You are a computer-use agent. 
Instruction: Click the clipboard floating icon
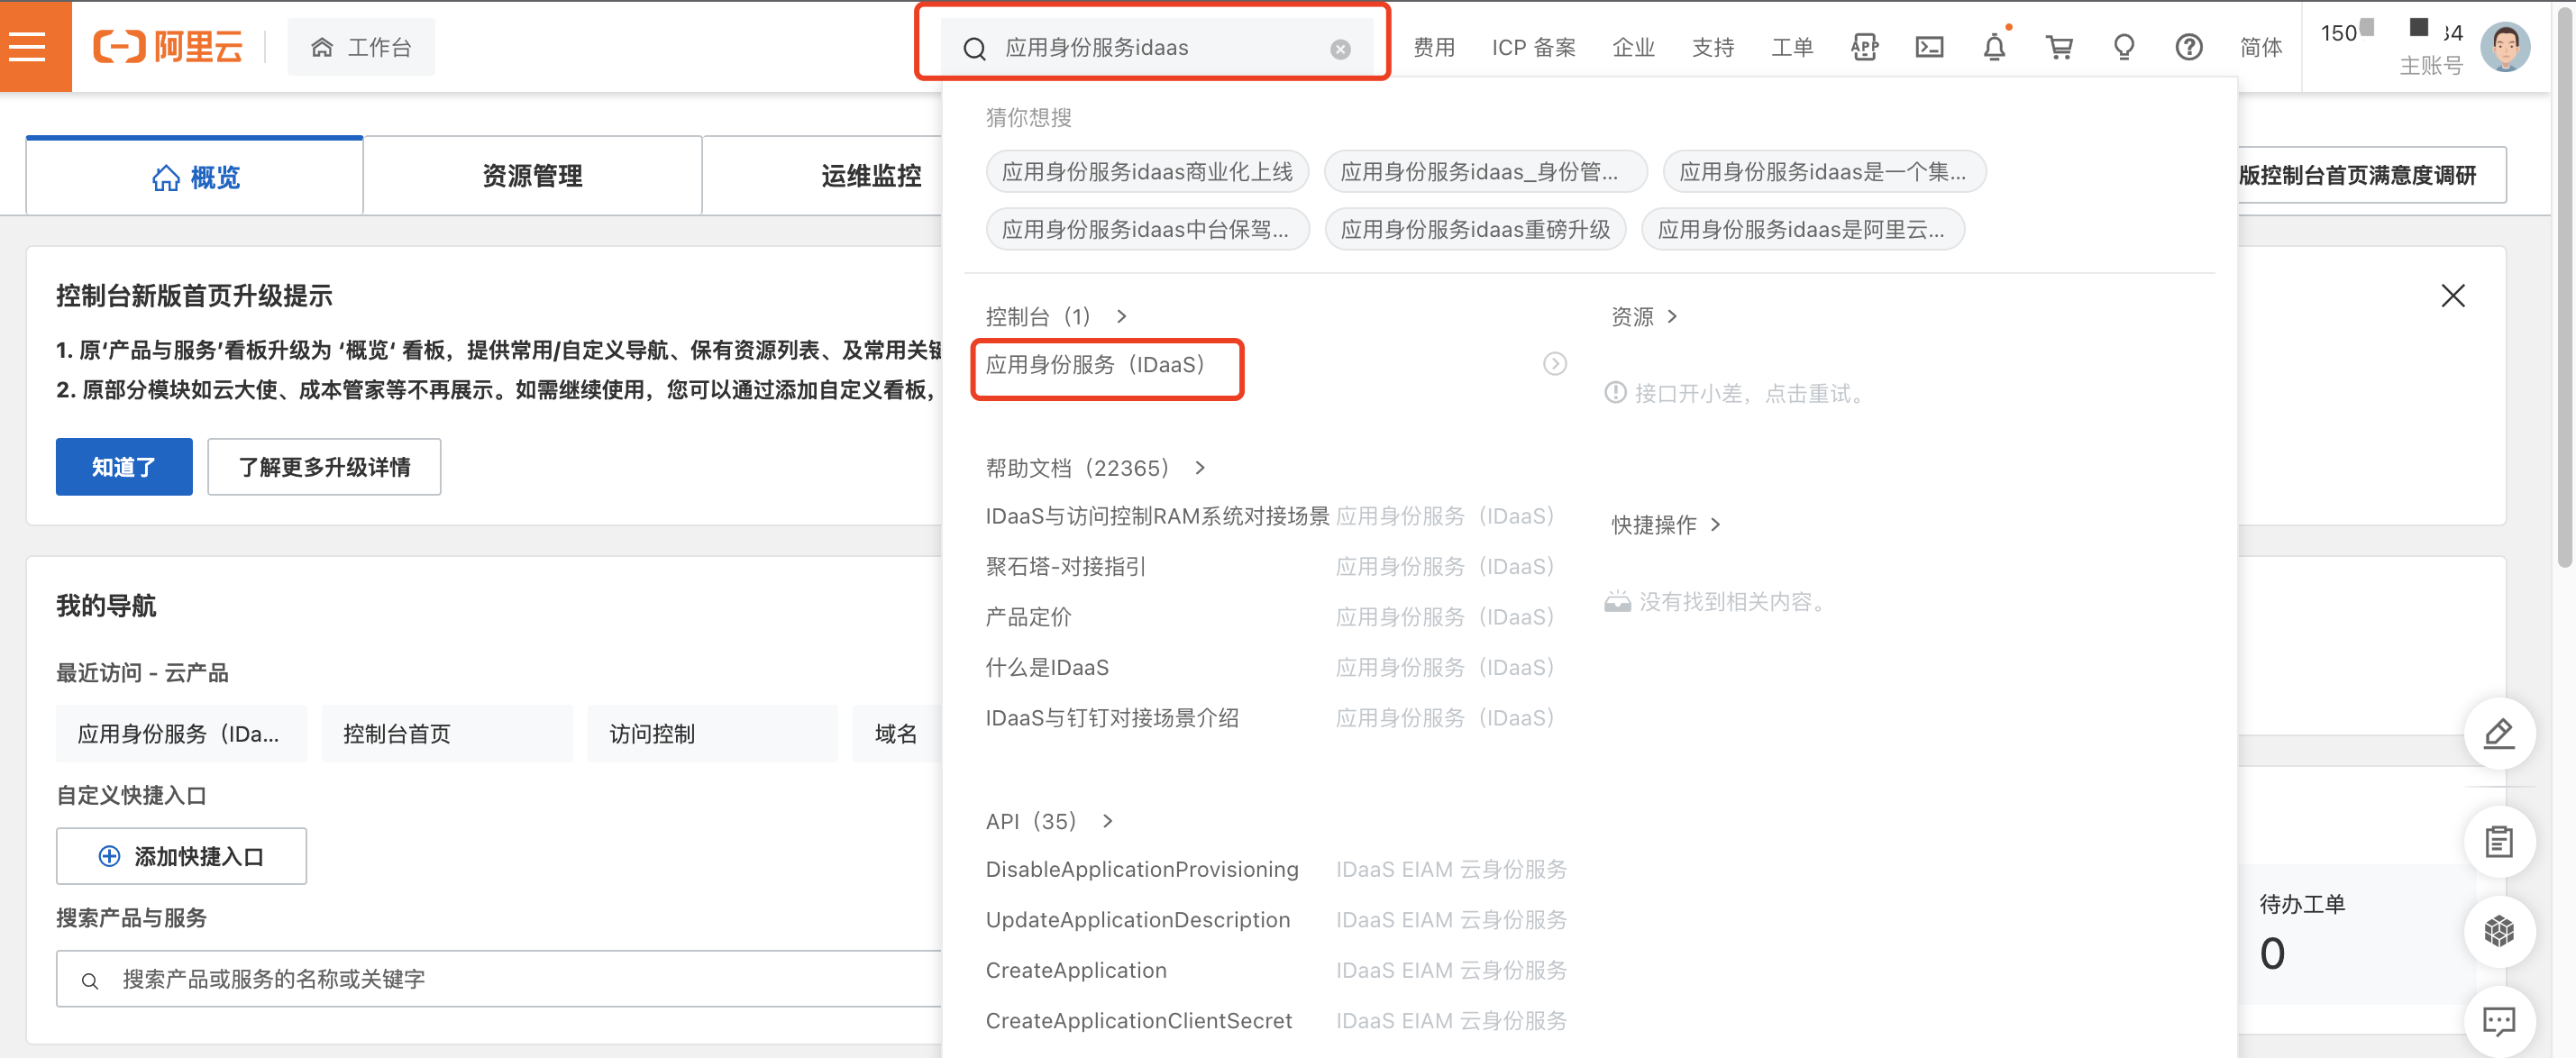point(2499,842)
